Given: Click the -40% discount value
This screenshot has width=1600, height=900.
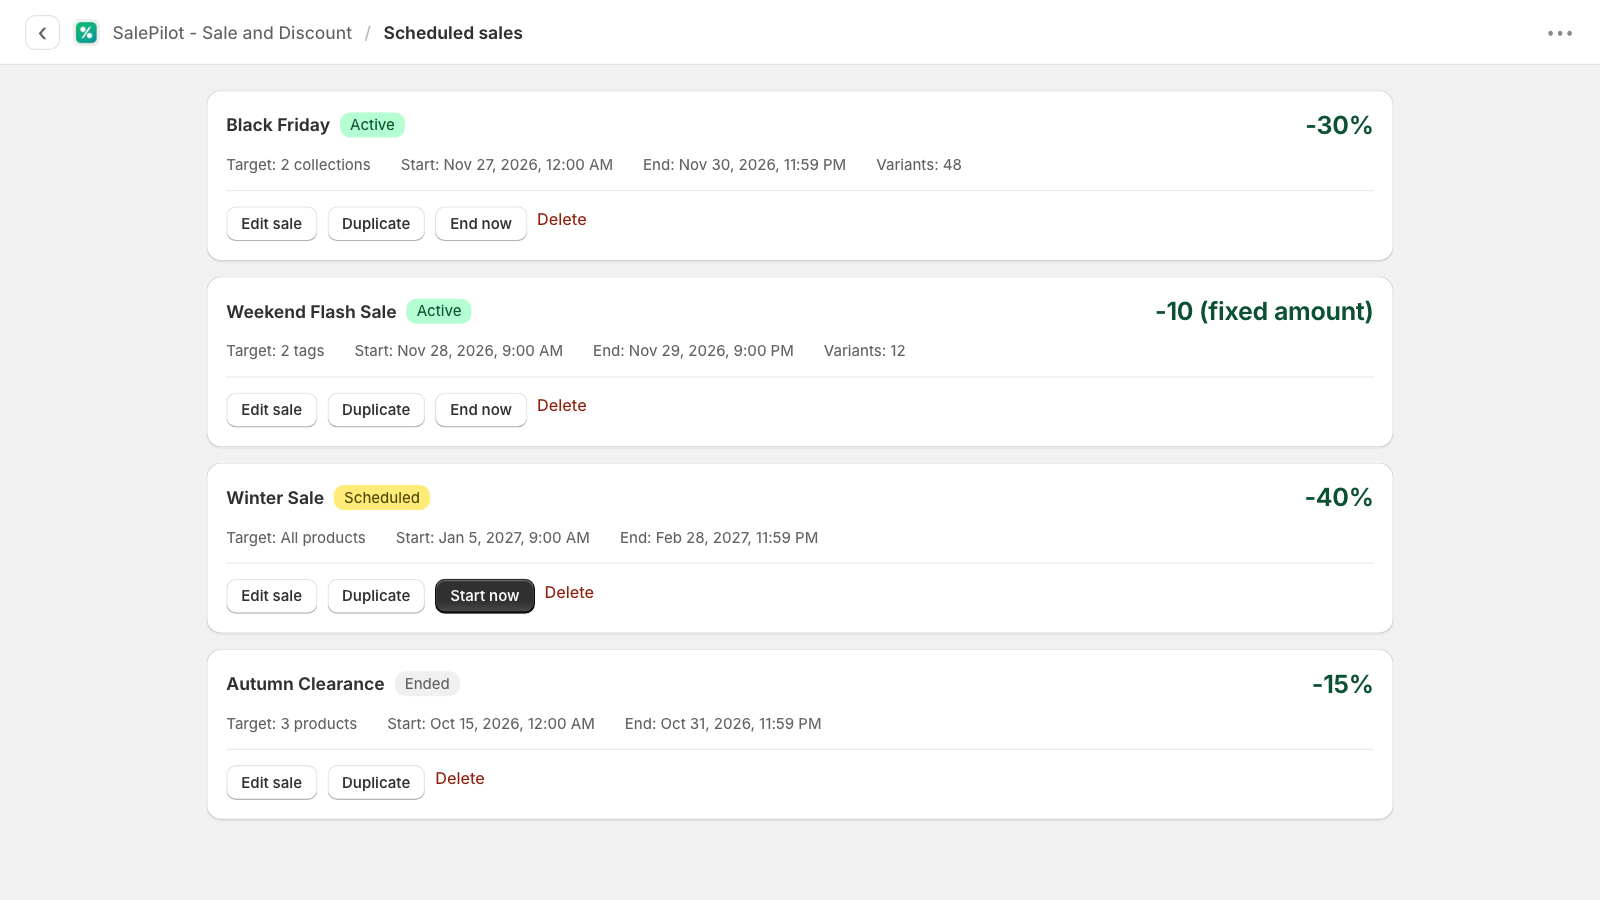Looking at the screenshot, I should click(1339, 497).
